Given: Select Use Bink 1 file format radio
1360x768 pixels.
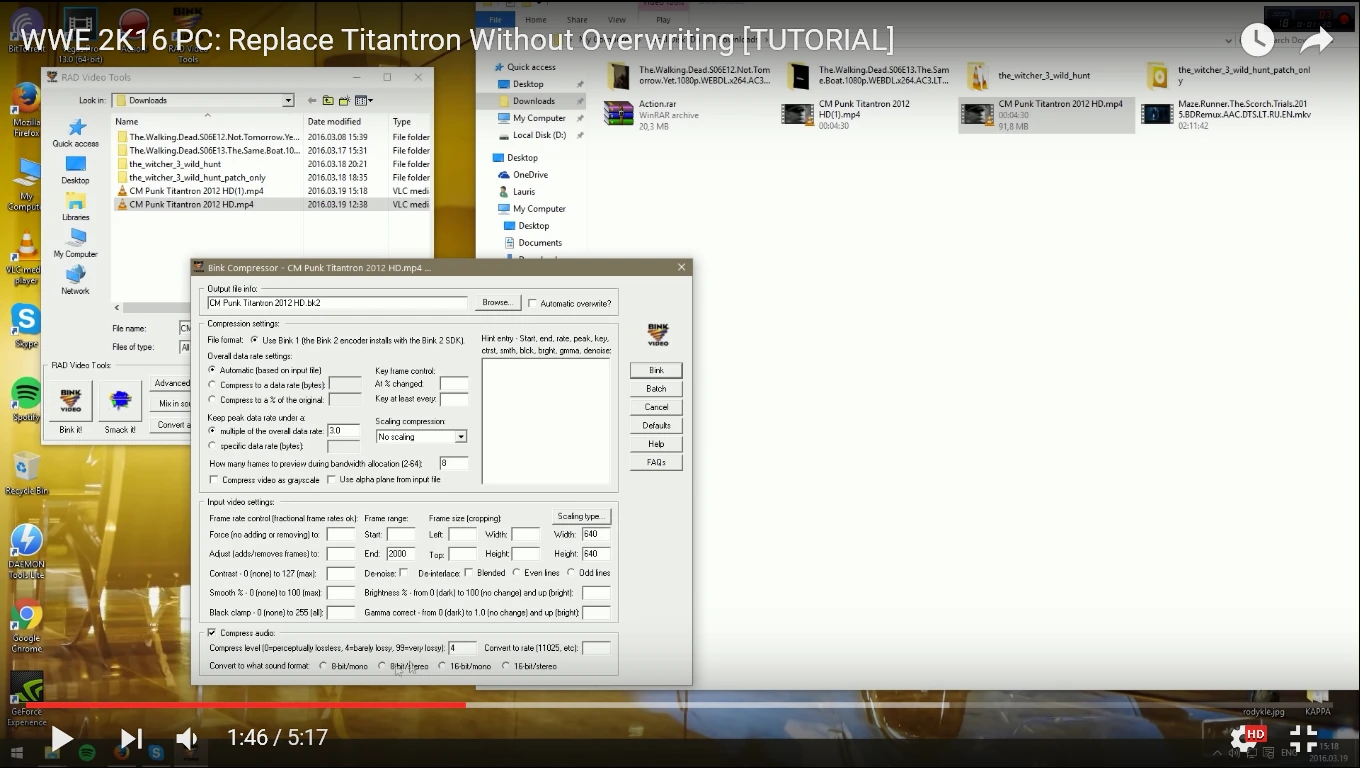Looking at the screenshot, I should [x=255, y=340].
